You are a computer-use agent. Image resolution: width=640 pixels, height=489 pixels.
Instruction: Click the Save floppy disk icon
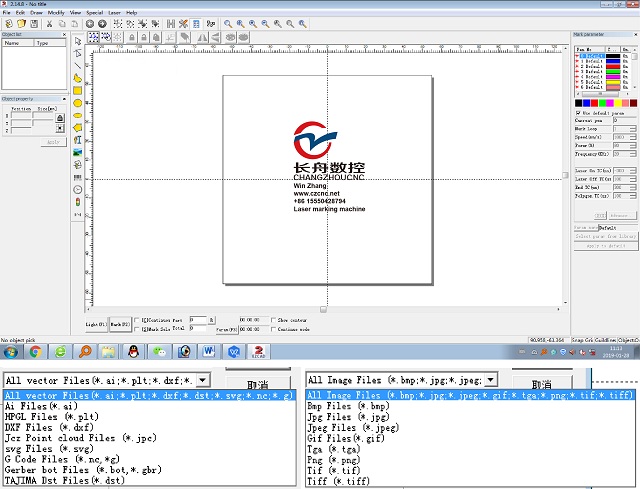tap(34, 24)
